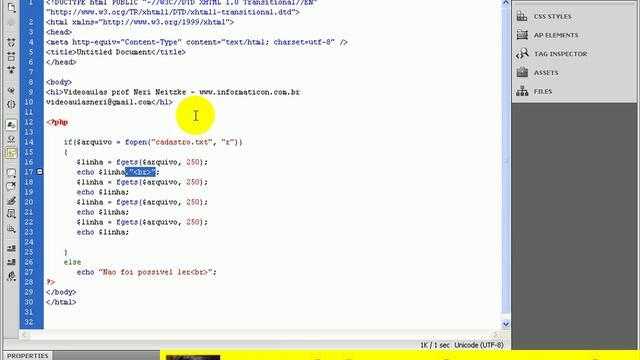Click line number 30 in the gutter
The height and width of the screenshot is (360, 640).
click(x=29, y=302)
